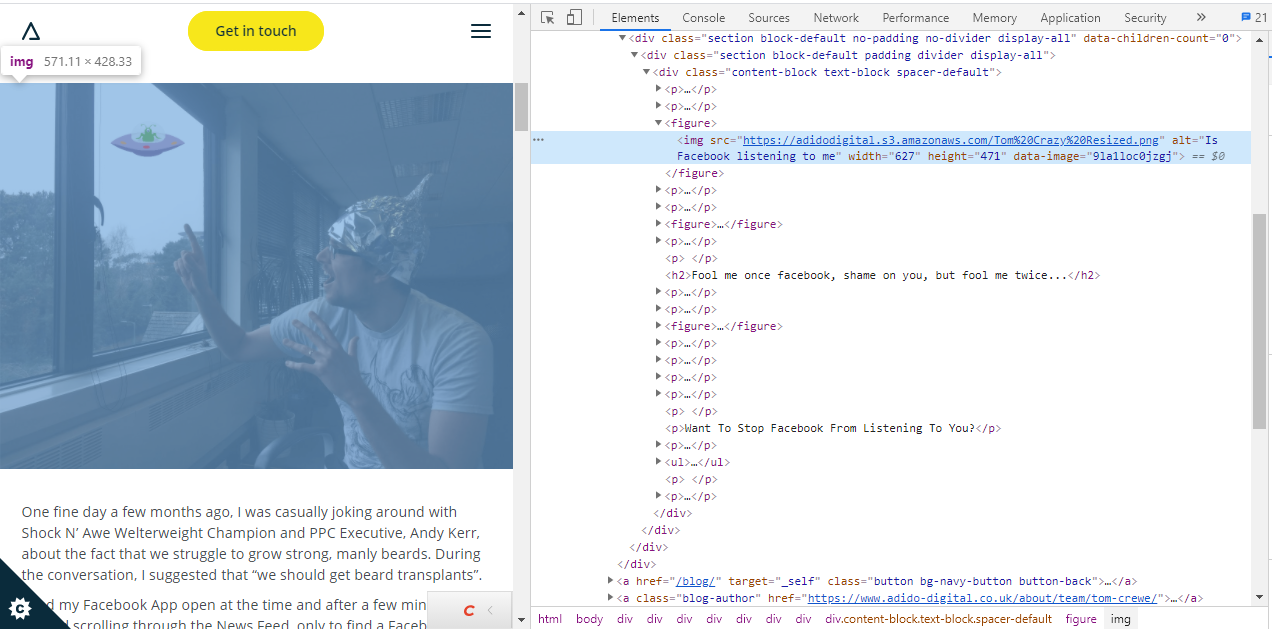The image size is (1272, 629).
Task: Expand the button-back anchor node
Action: pos(611,581)
